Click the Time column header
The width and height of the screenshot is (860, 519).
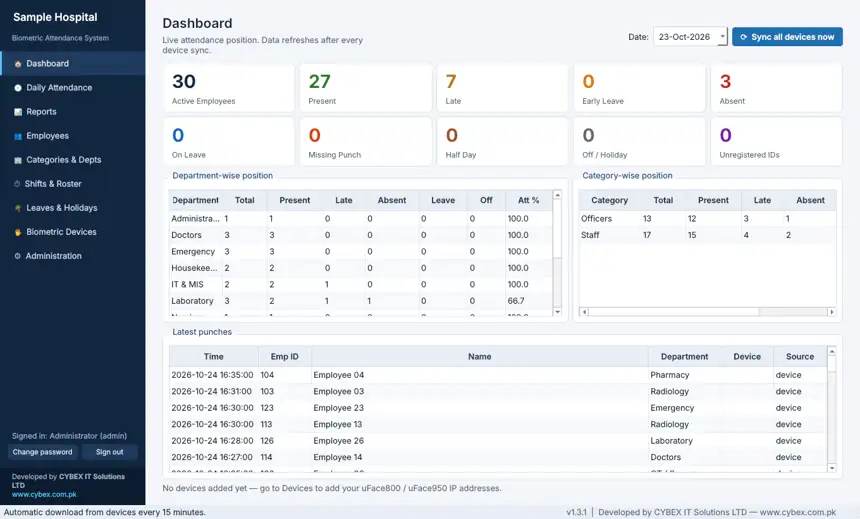click(213, 357)
